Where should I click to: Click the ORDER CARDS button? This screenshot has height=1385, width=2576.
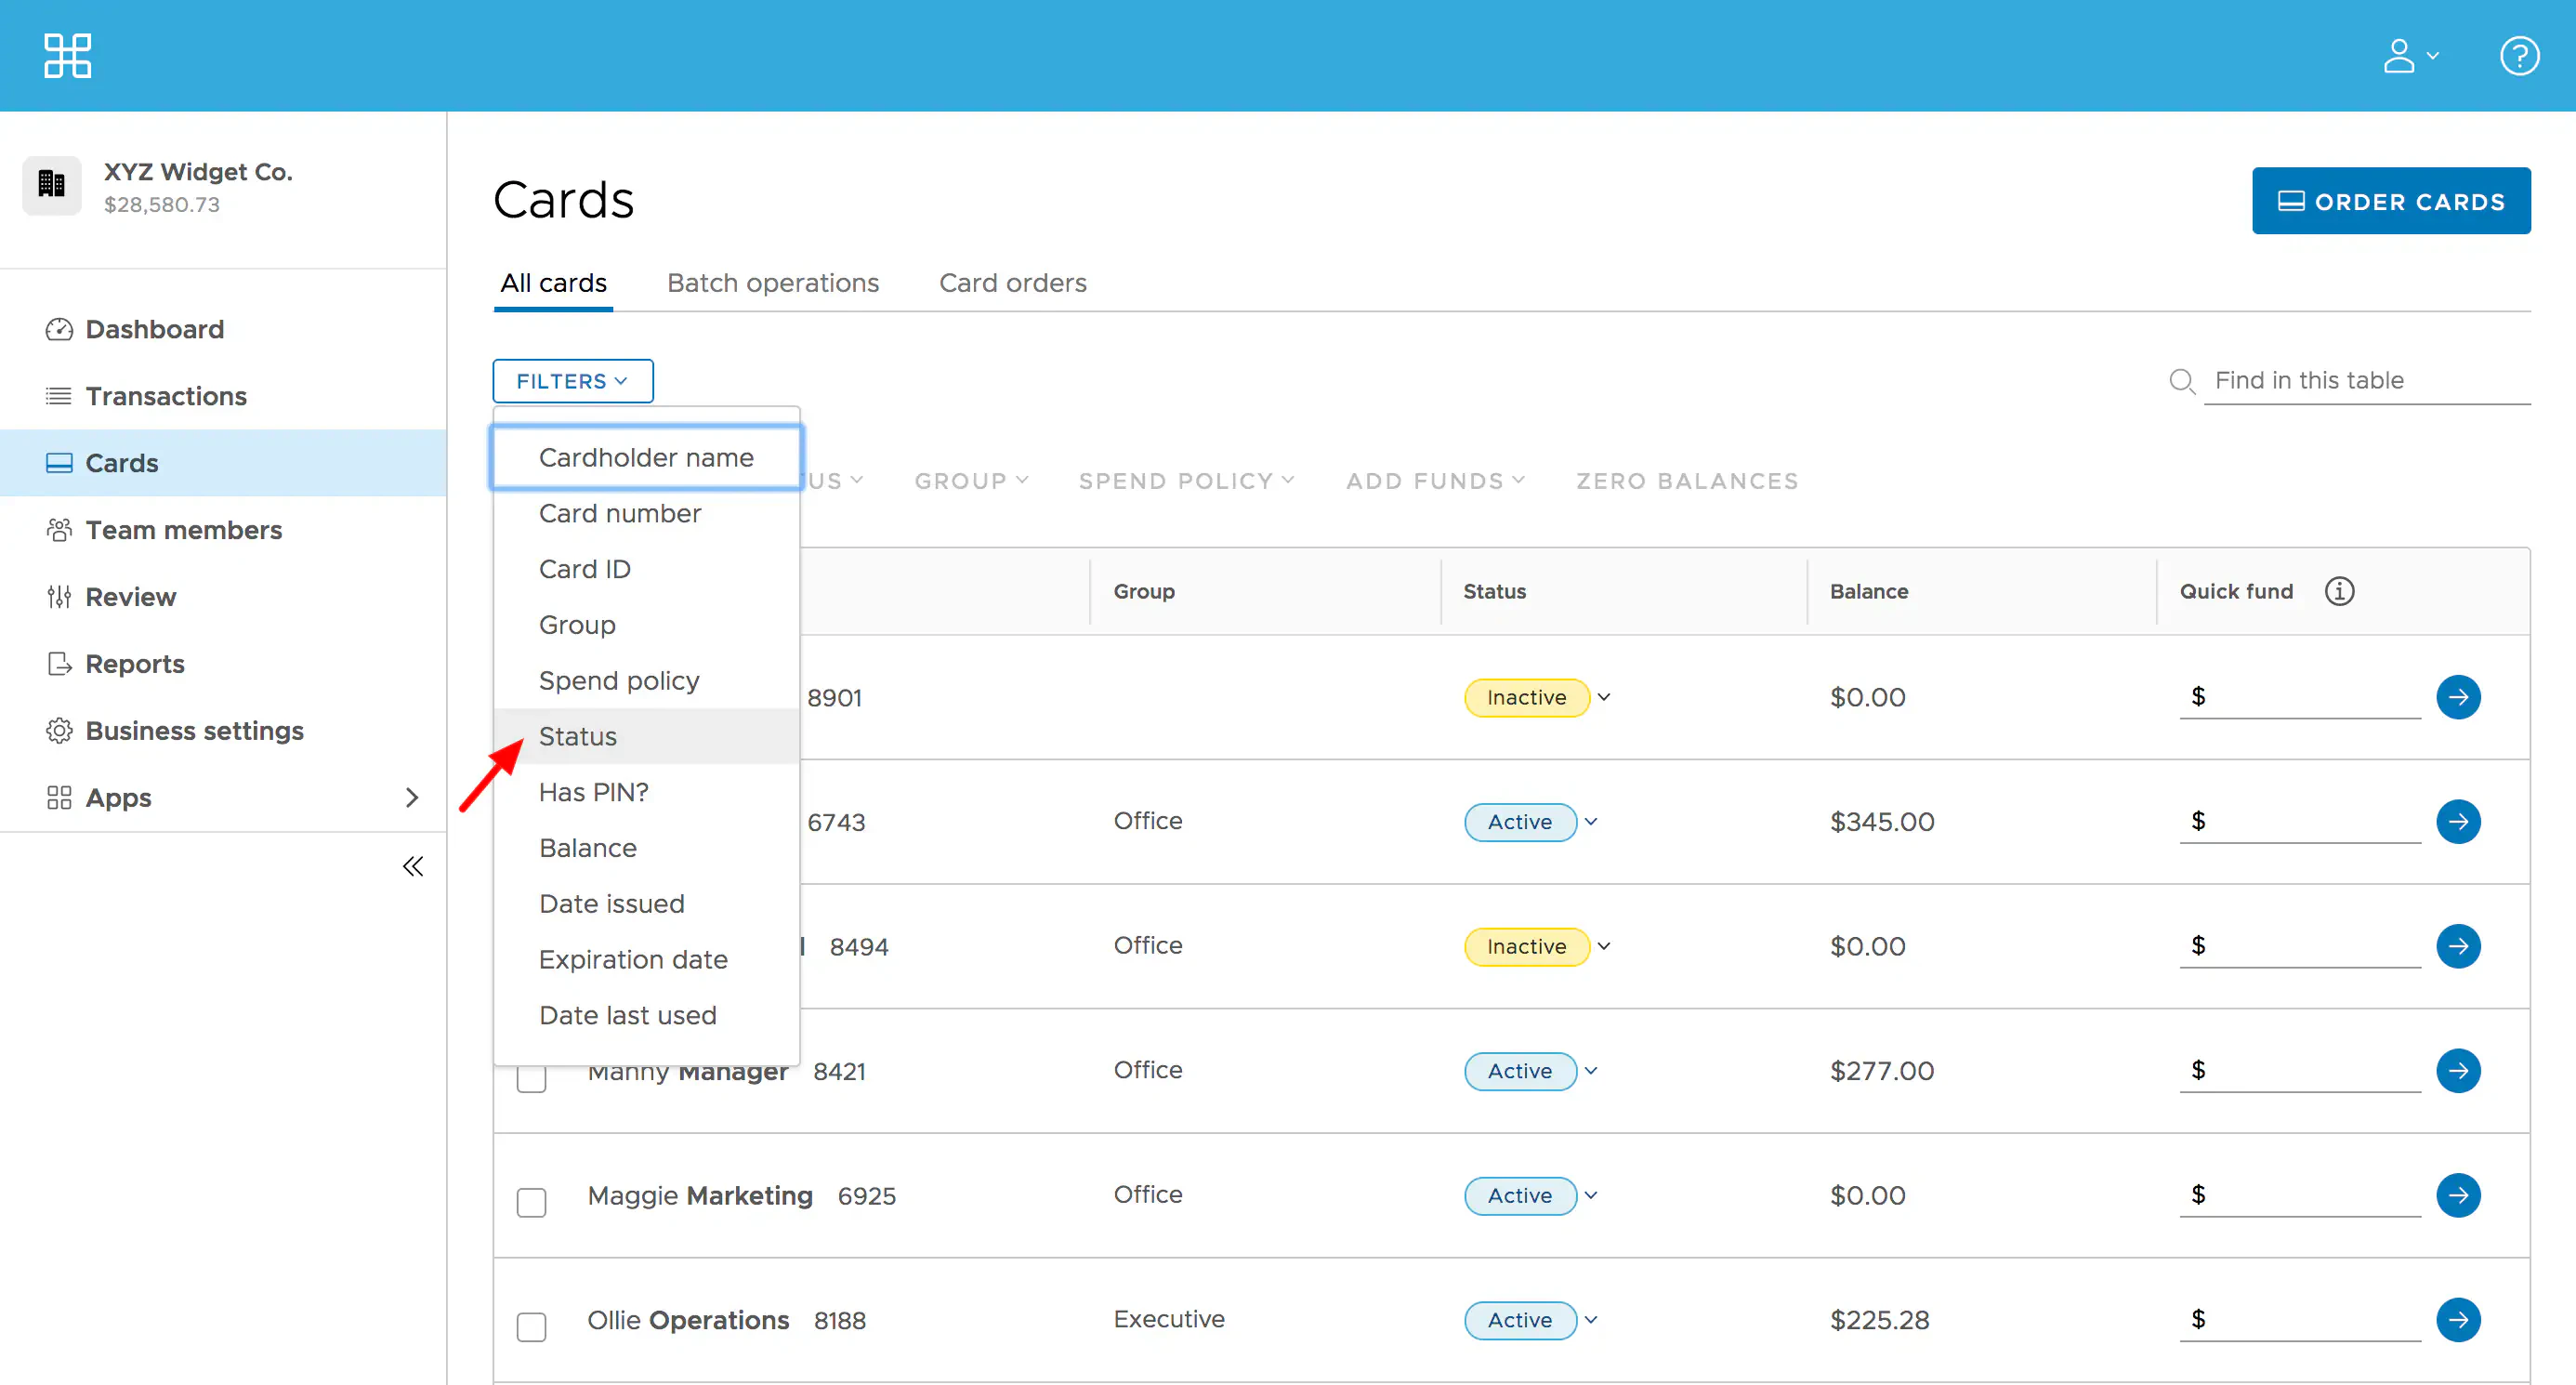click(x=2390, y=201)
